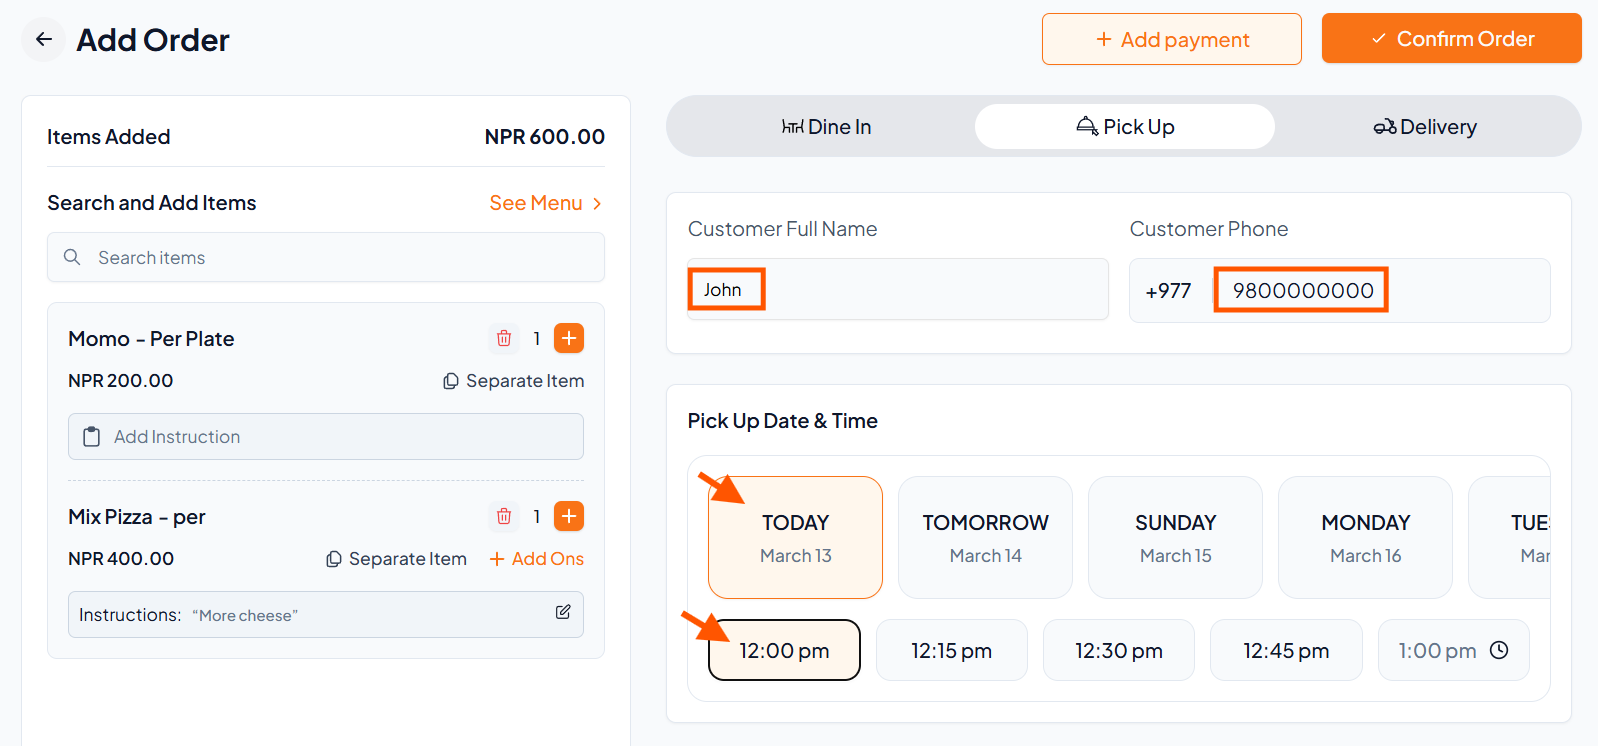Switch to the Delivery tab

click(x=1424, y=127)
